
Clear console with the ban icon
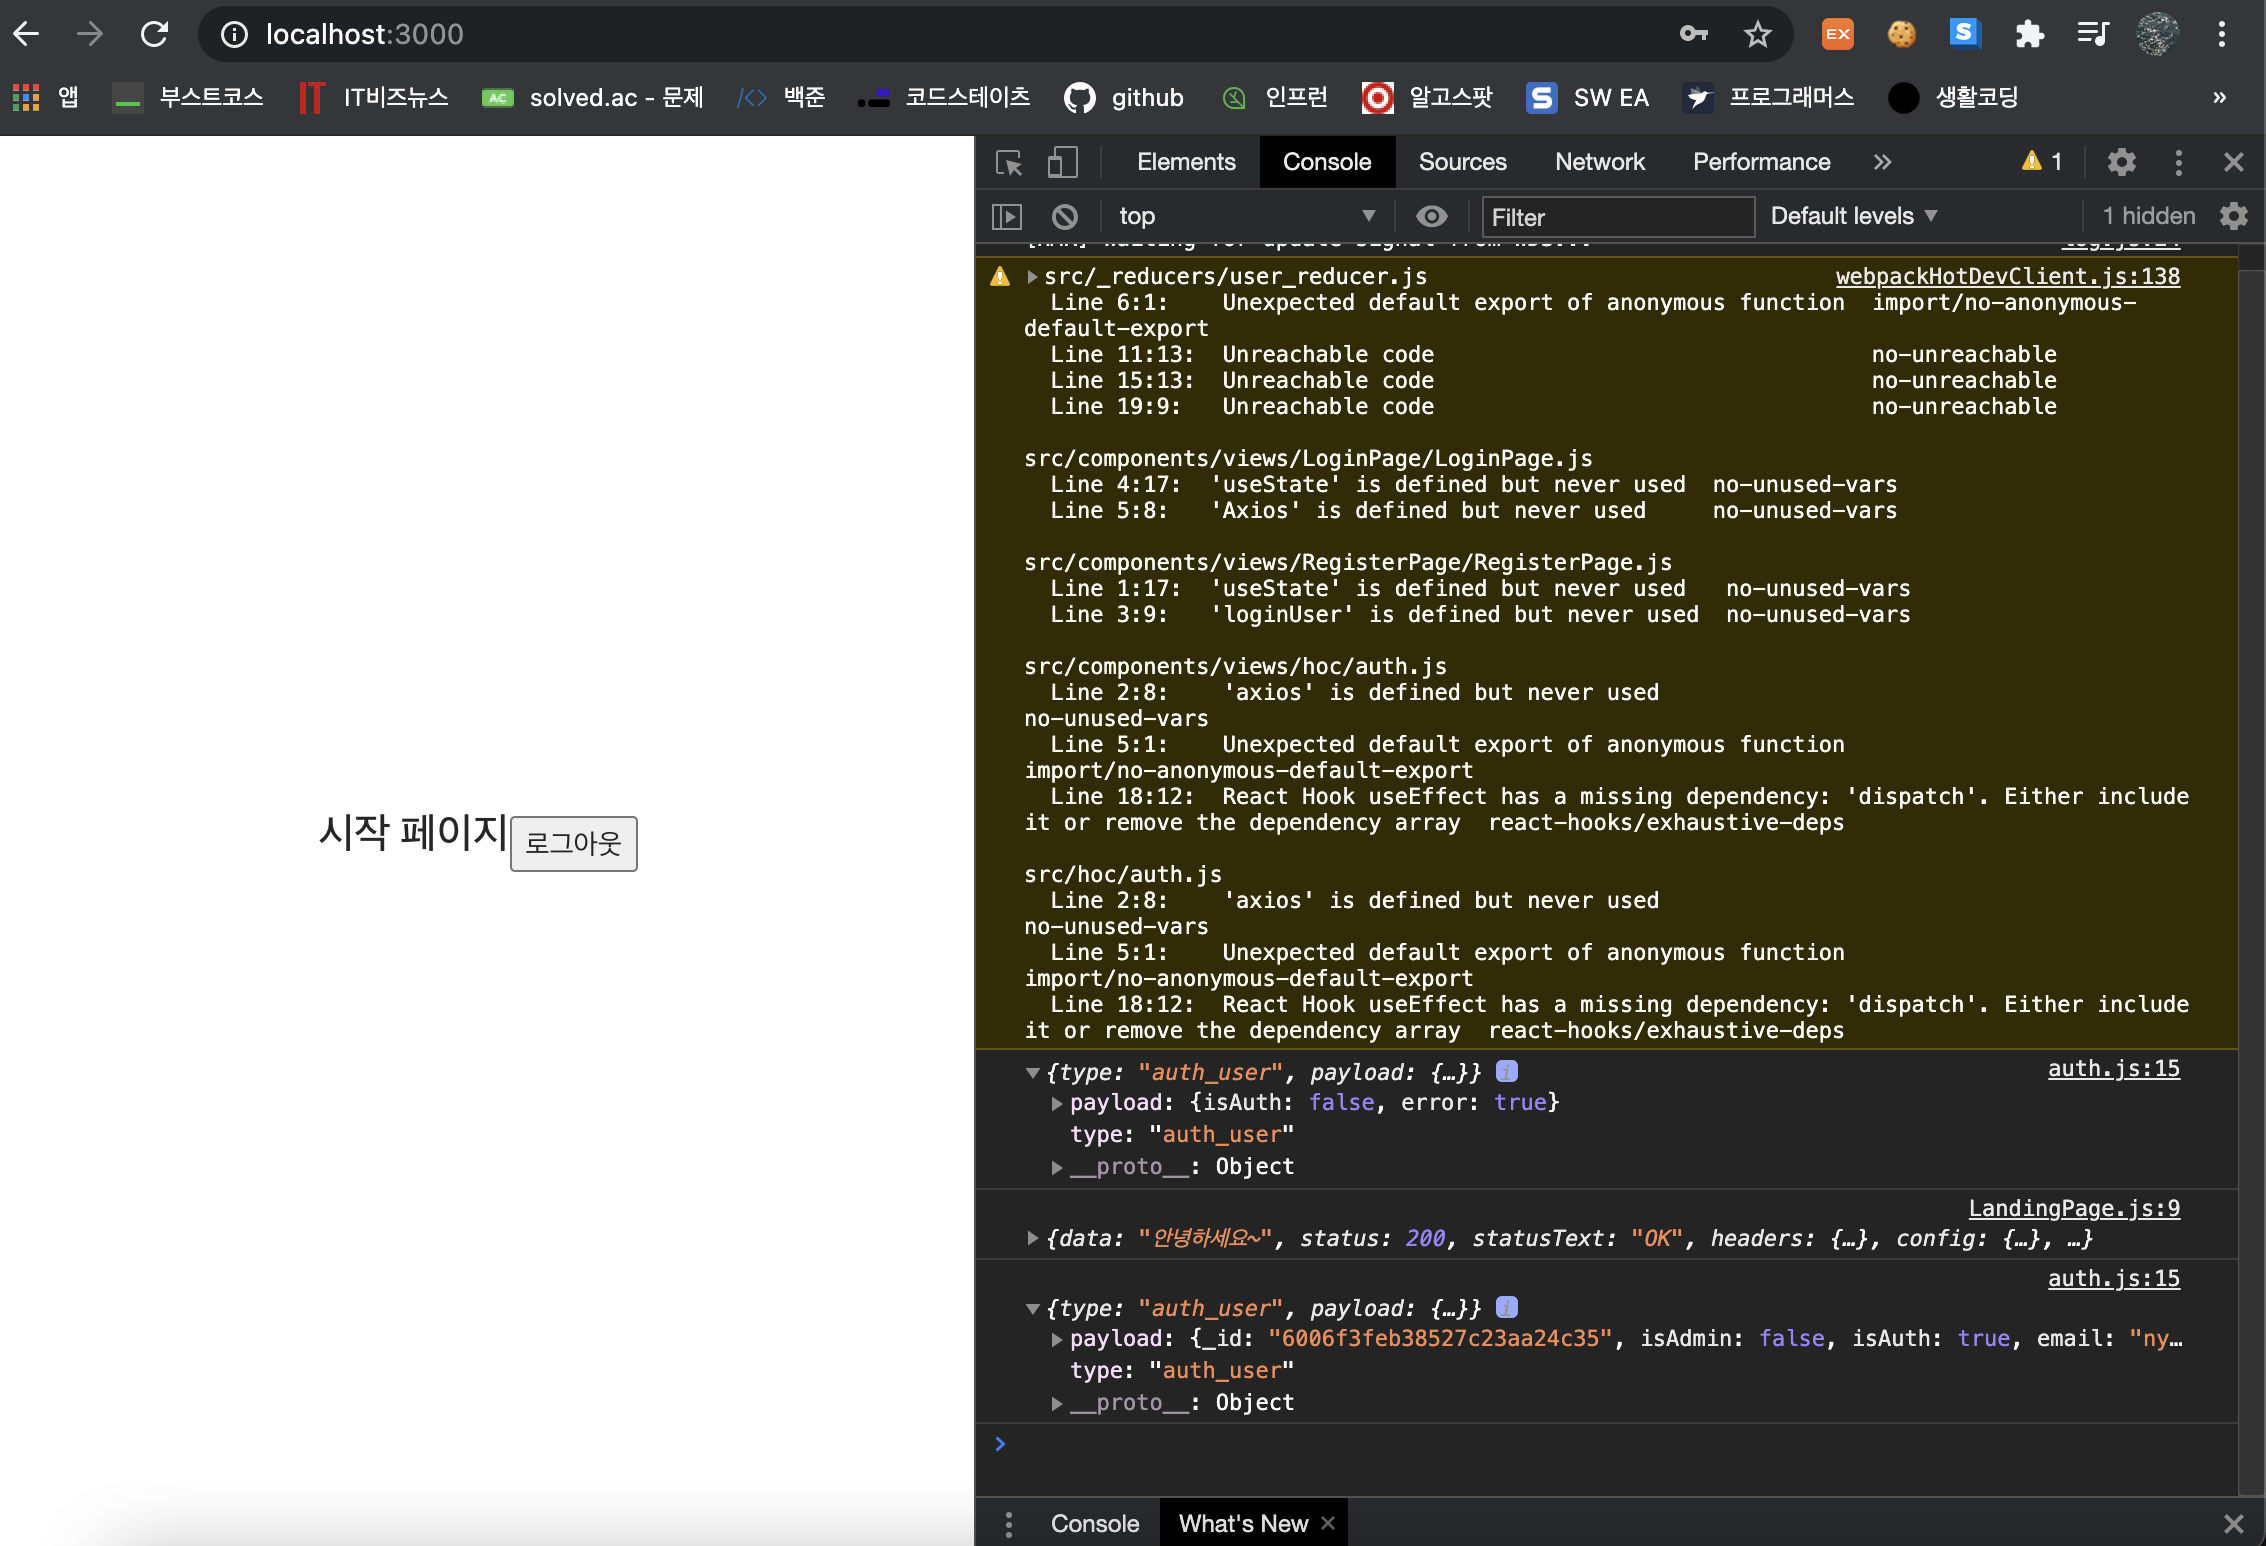(x=1065, y=216)
